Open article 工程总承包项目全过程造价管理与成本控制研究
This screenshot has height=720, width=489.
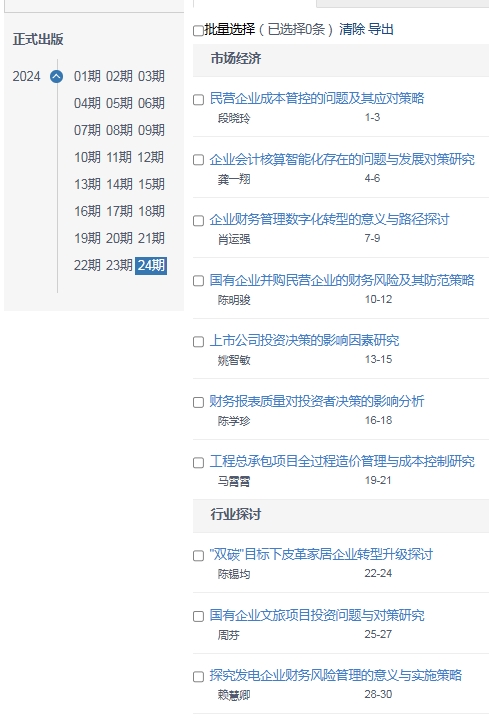coord(342,461)
